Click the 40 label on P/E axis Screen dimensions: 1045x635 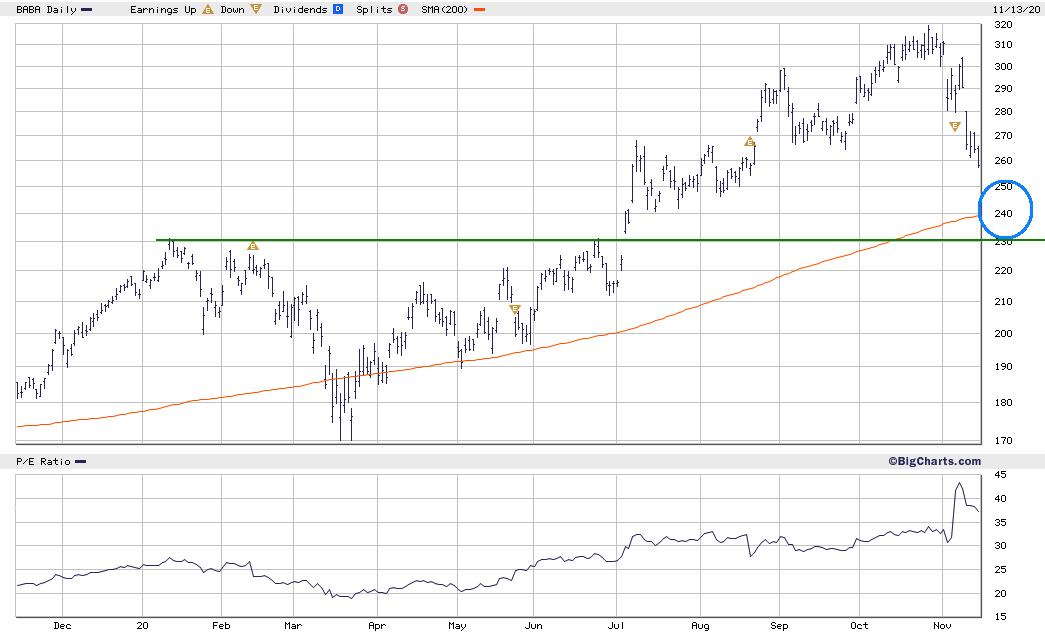(x=1000, y=498)
